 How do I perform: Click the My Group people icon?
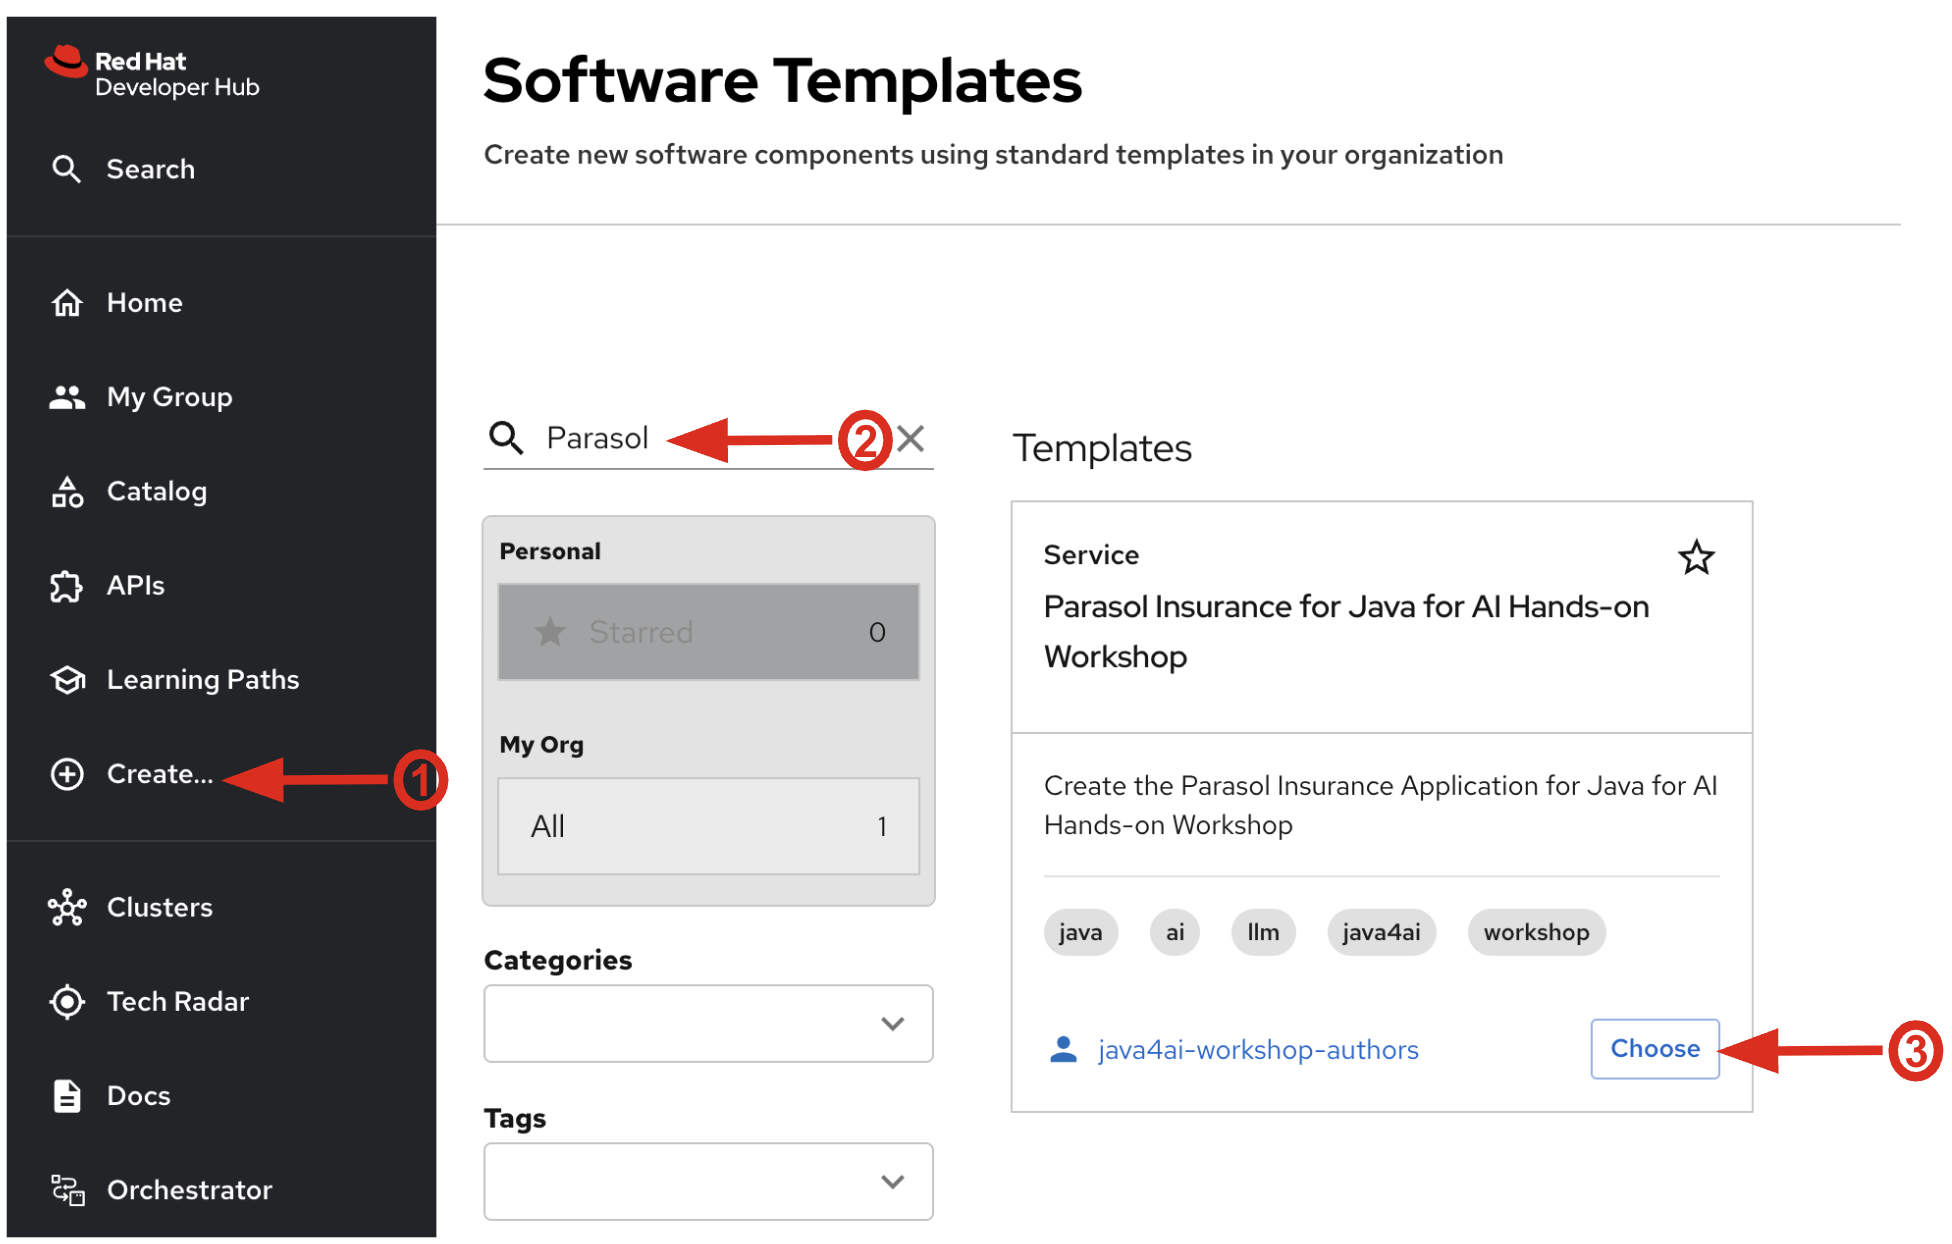point(67,397)
